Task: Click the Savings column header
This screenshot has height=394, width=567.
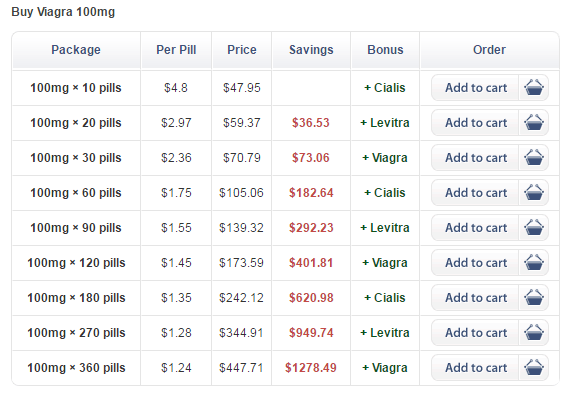Action: coord(311,50)
